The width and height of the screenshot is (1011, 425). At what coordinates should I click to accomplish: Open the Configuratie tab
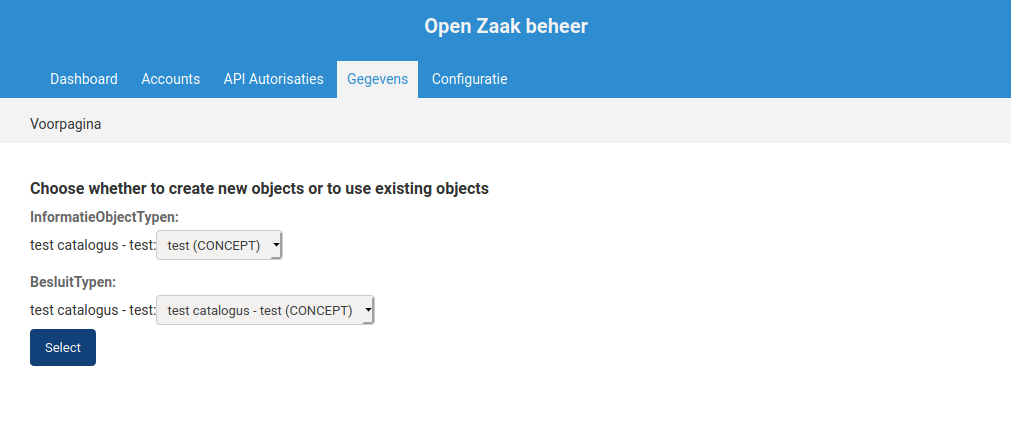(x=469, y=79)
